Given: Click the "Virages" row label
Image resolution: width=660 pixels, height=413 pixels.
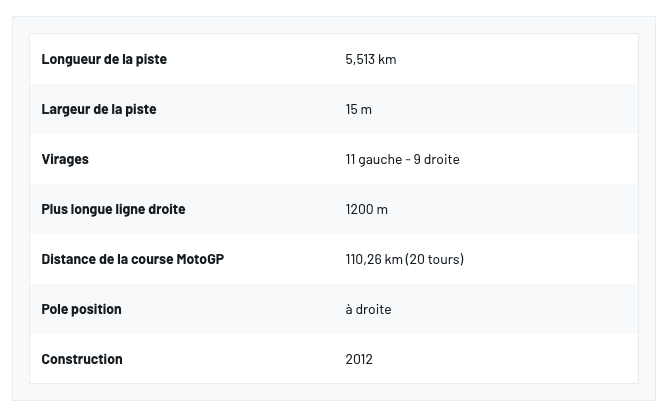Looking at the screenshot, I should pyautogui.click(x=65, y=159).
